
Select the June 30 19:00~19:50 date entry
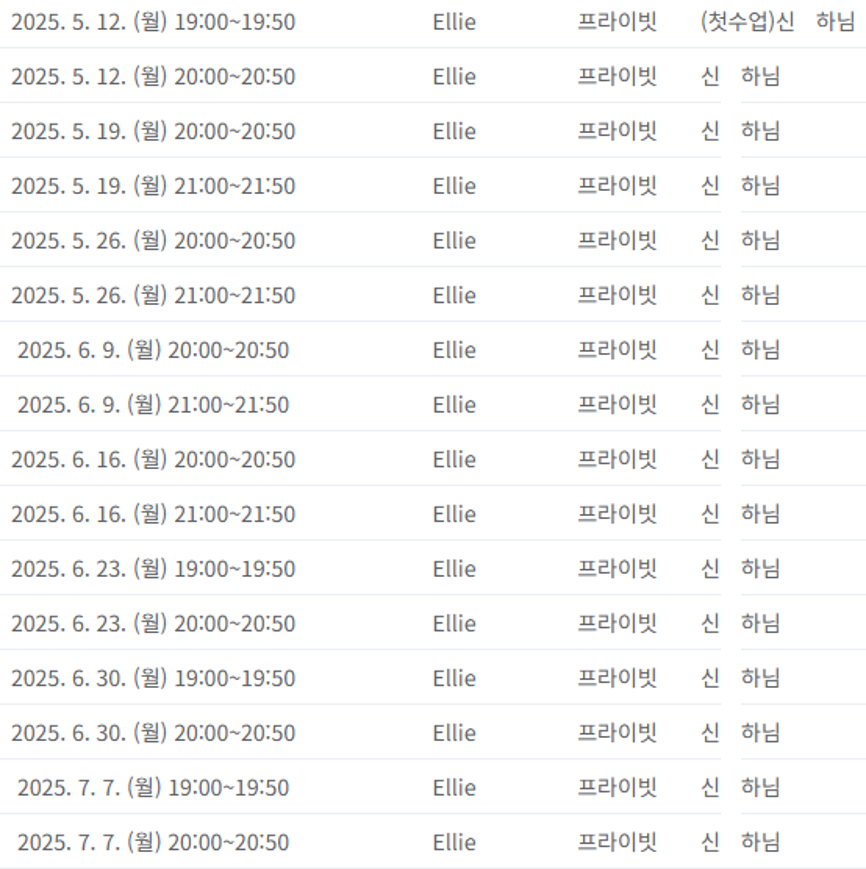(x=153, y=678)
